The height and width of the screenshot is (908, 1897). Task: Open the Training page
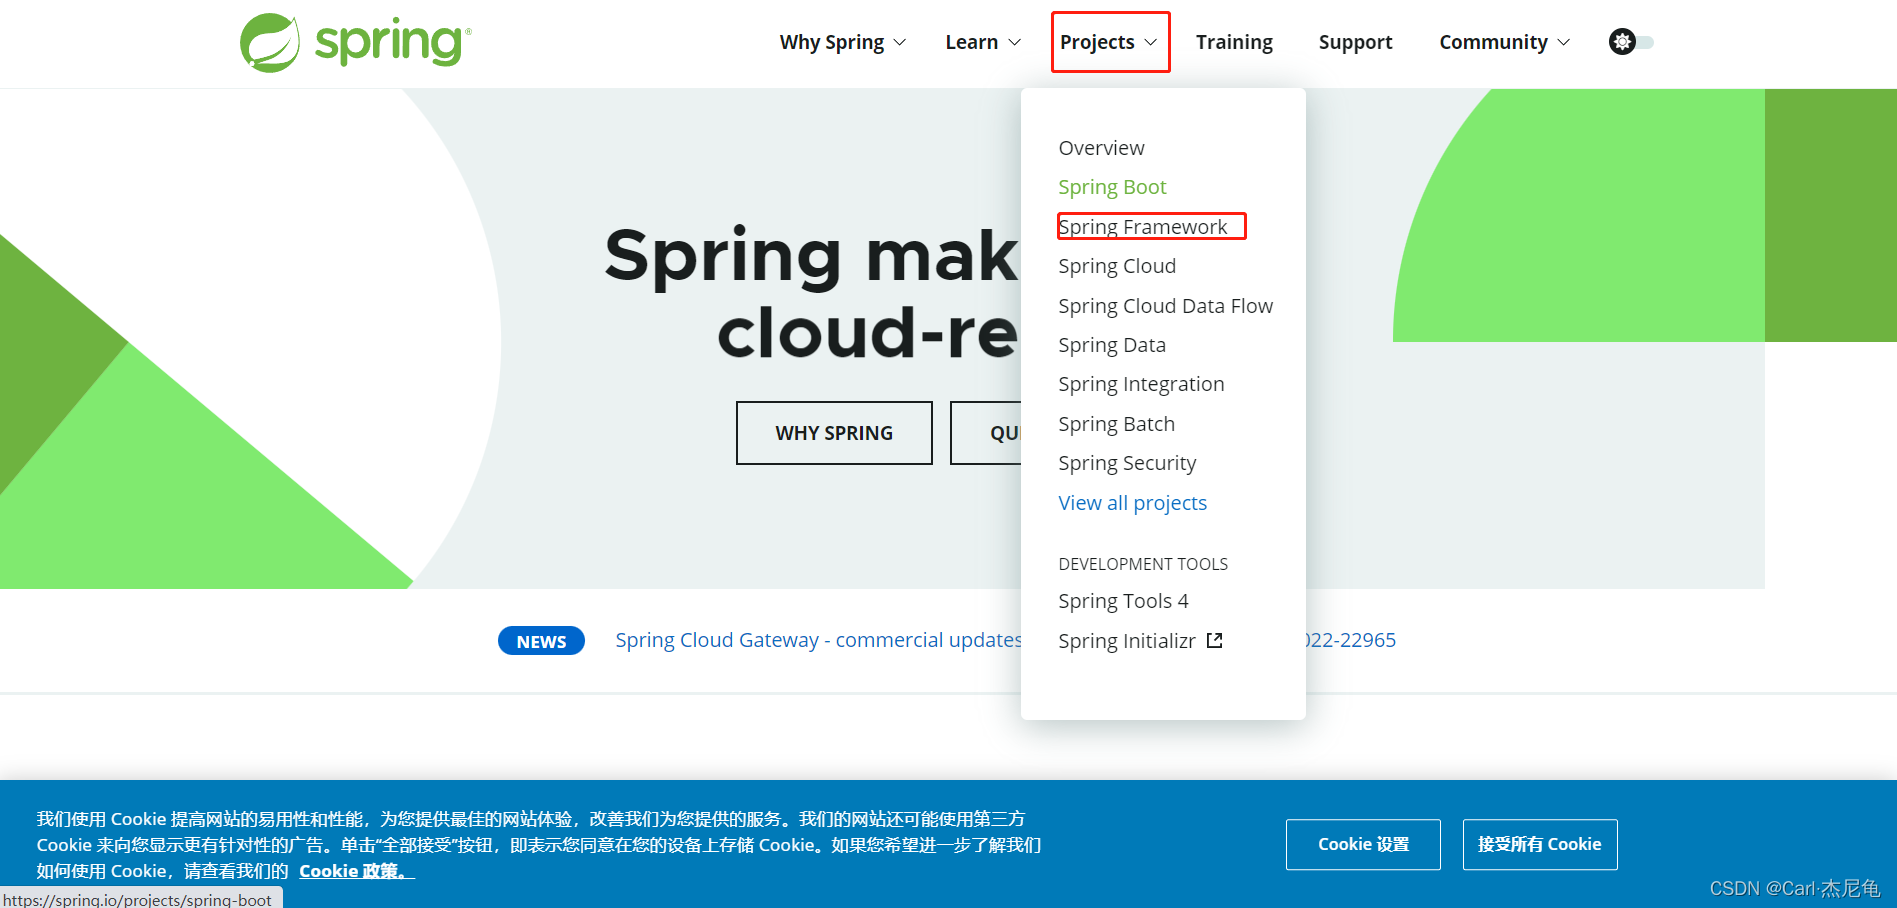1234,42
